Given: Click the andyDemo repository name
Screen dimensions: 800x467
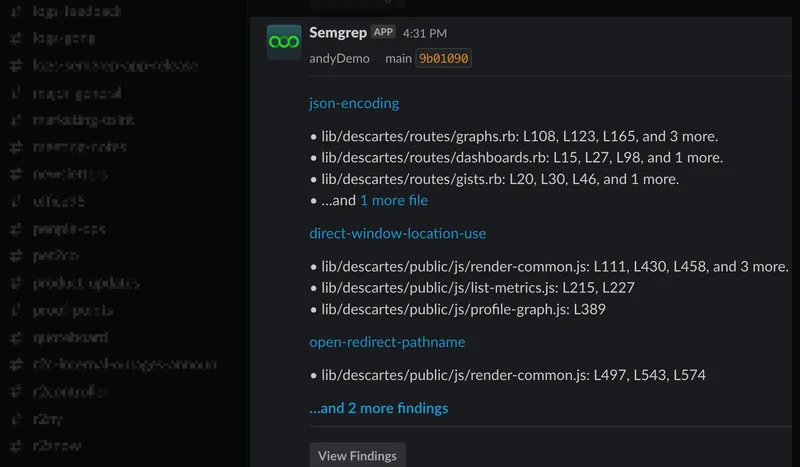Looking at the screenshot, I should coord(338,58).
